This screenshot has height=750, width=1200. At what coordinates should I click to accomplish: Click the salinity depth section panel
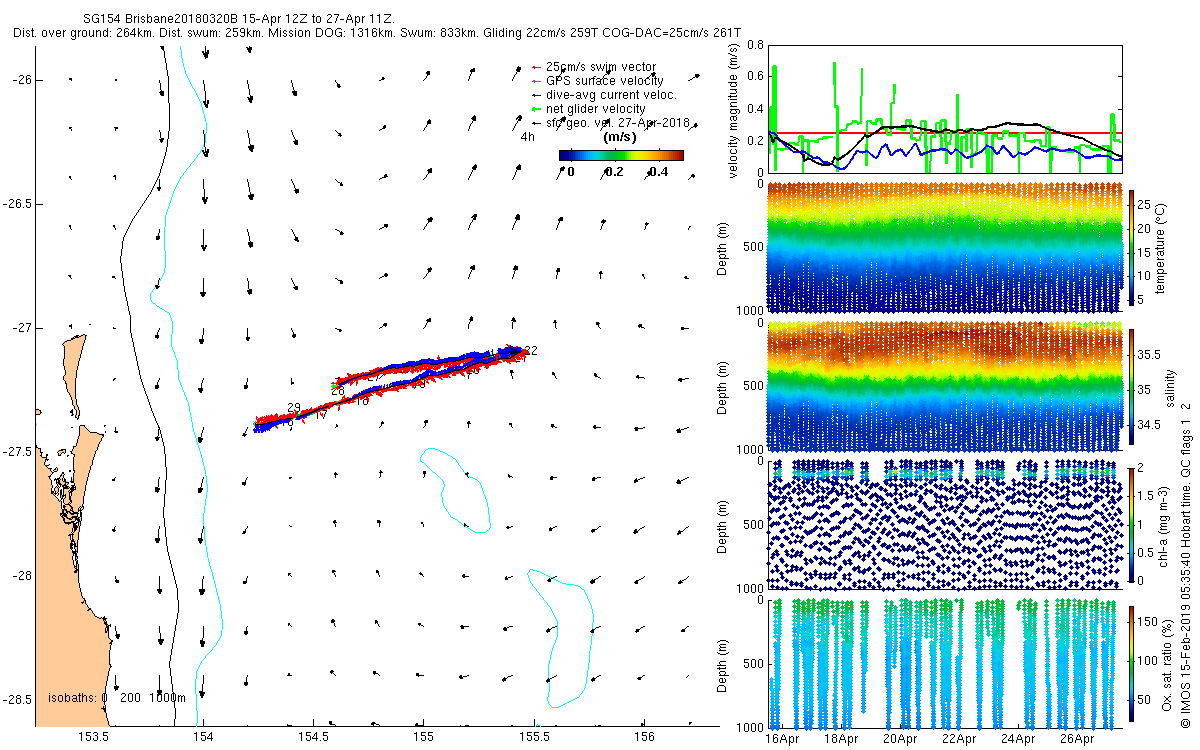945,385
